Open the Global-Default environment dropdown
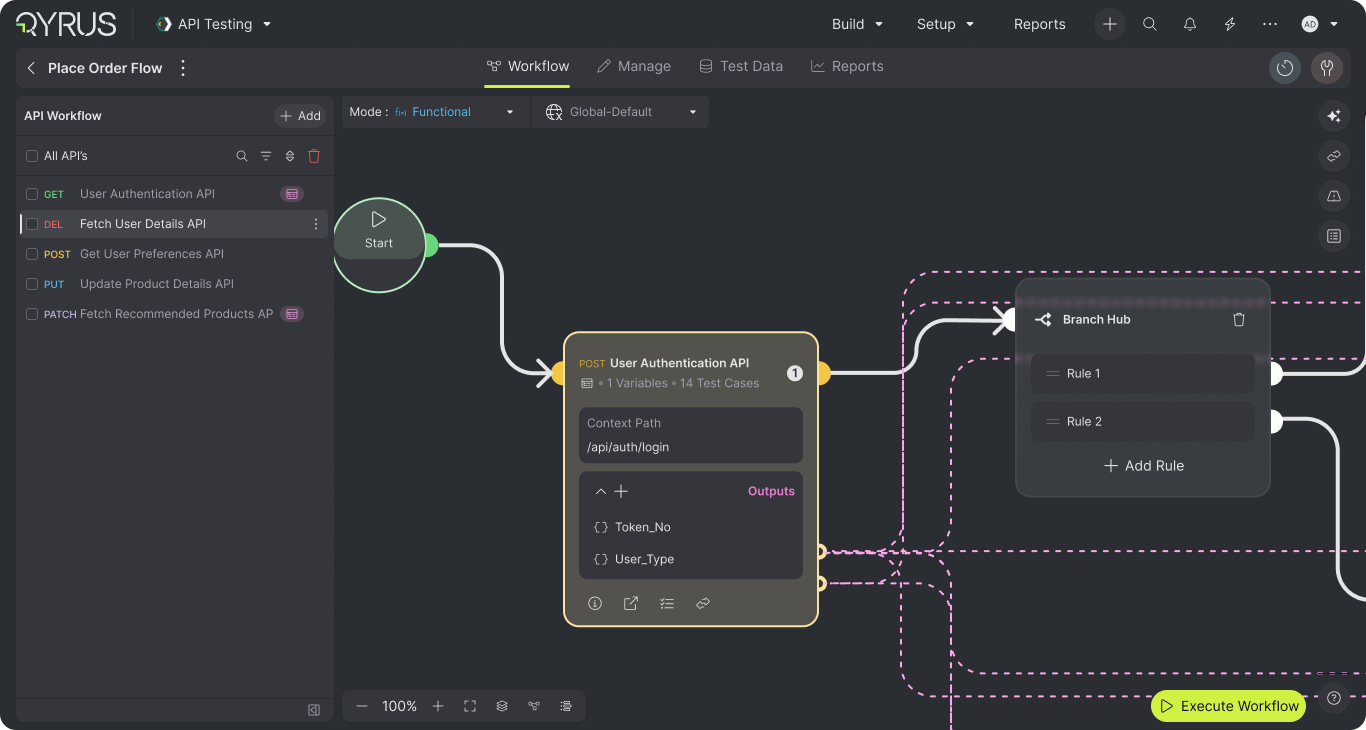The height and width of the screenshot is (730, 1366). point(620,112)
